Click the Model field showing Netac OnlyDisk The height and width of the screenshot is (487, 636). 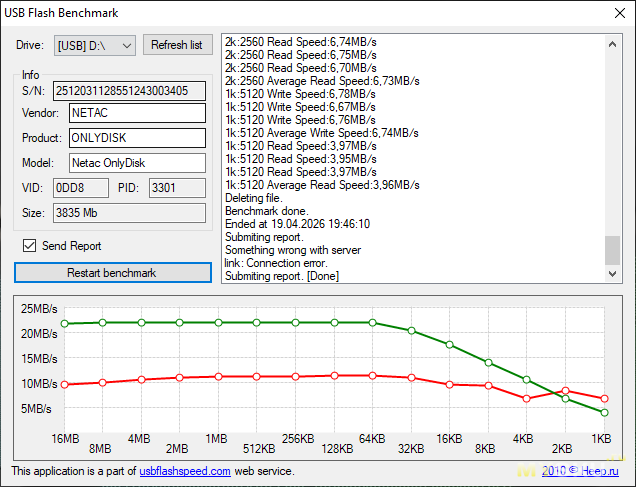tap(137, 162)
